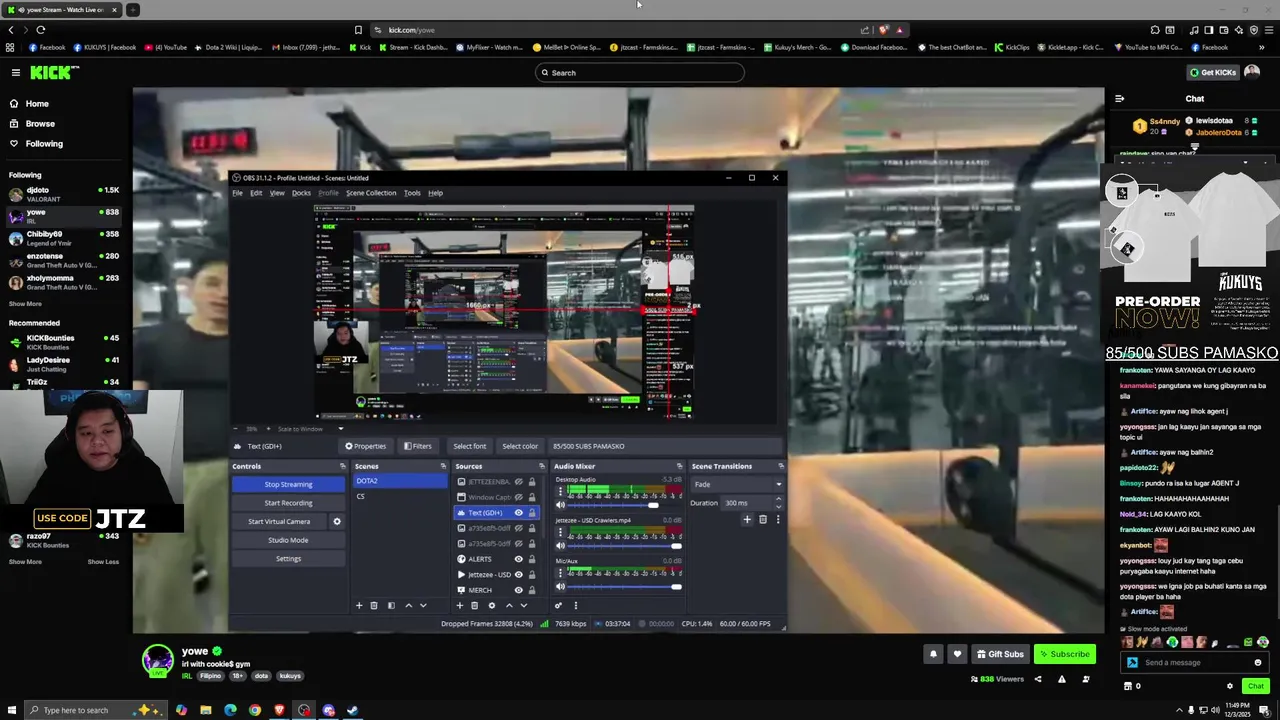The height and width of the screenshot is (720, 1280).
Task: Click Stop Streaming in OBS Controls
Action: [x=288, y=484]
